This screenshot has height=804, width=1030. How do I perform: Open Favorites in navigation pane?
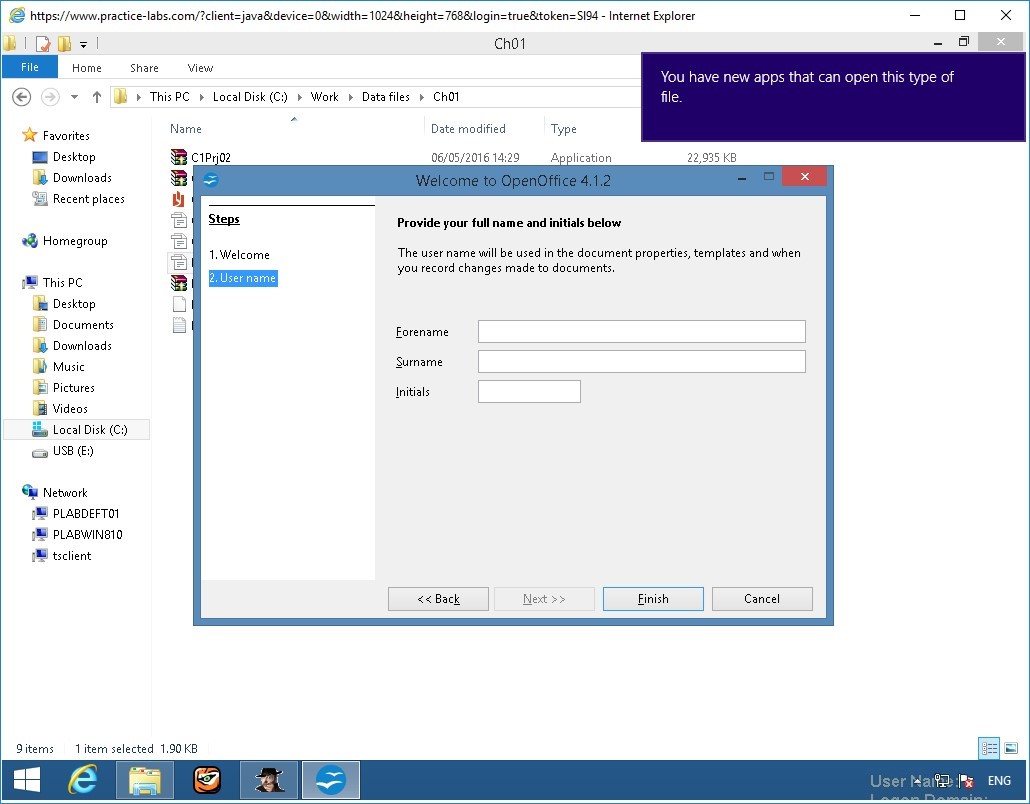pos(66,135)
